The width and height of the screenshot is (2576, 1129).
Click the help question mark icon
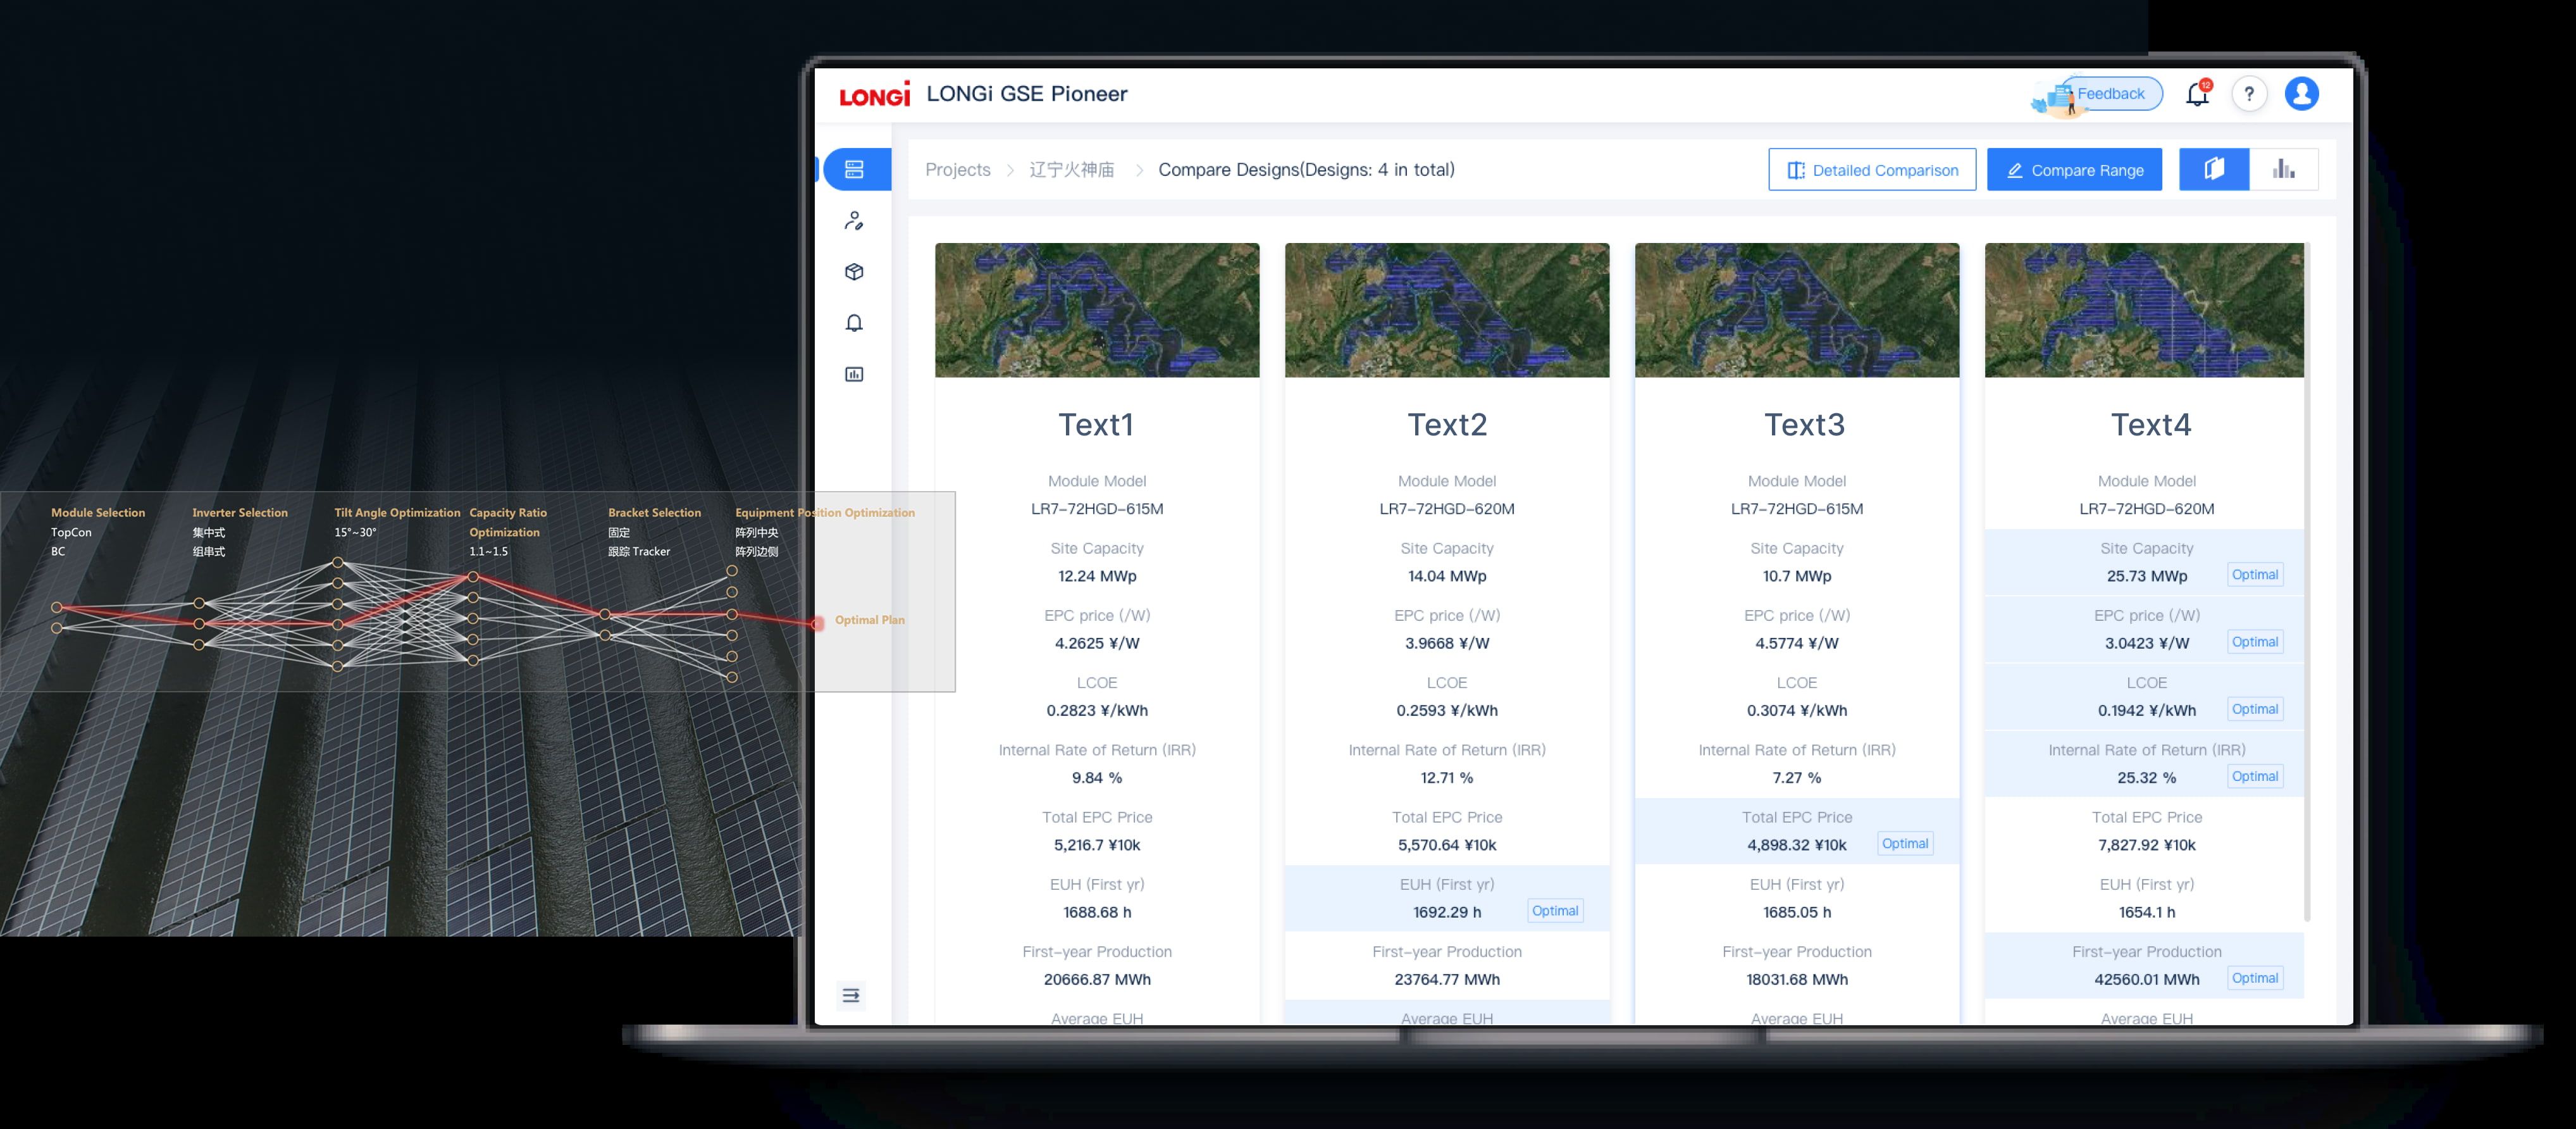pyautogui.click(x=2249, y=94)
